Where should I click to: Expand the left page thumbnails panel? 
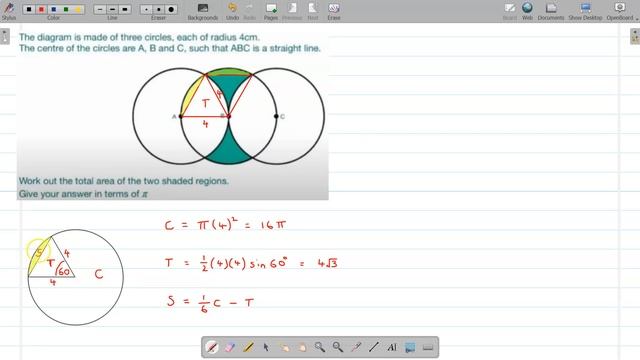(4, 36)
